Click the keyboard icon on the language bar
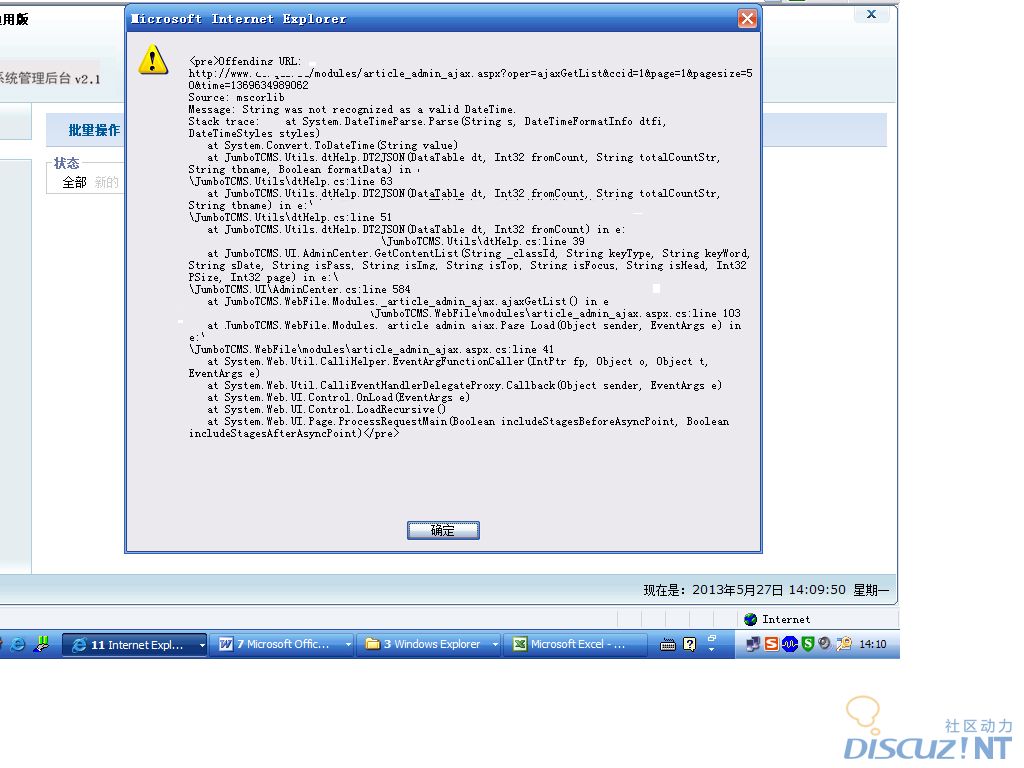 click(x=667, y=645)
